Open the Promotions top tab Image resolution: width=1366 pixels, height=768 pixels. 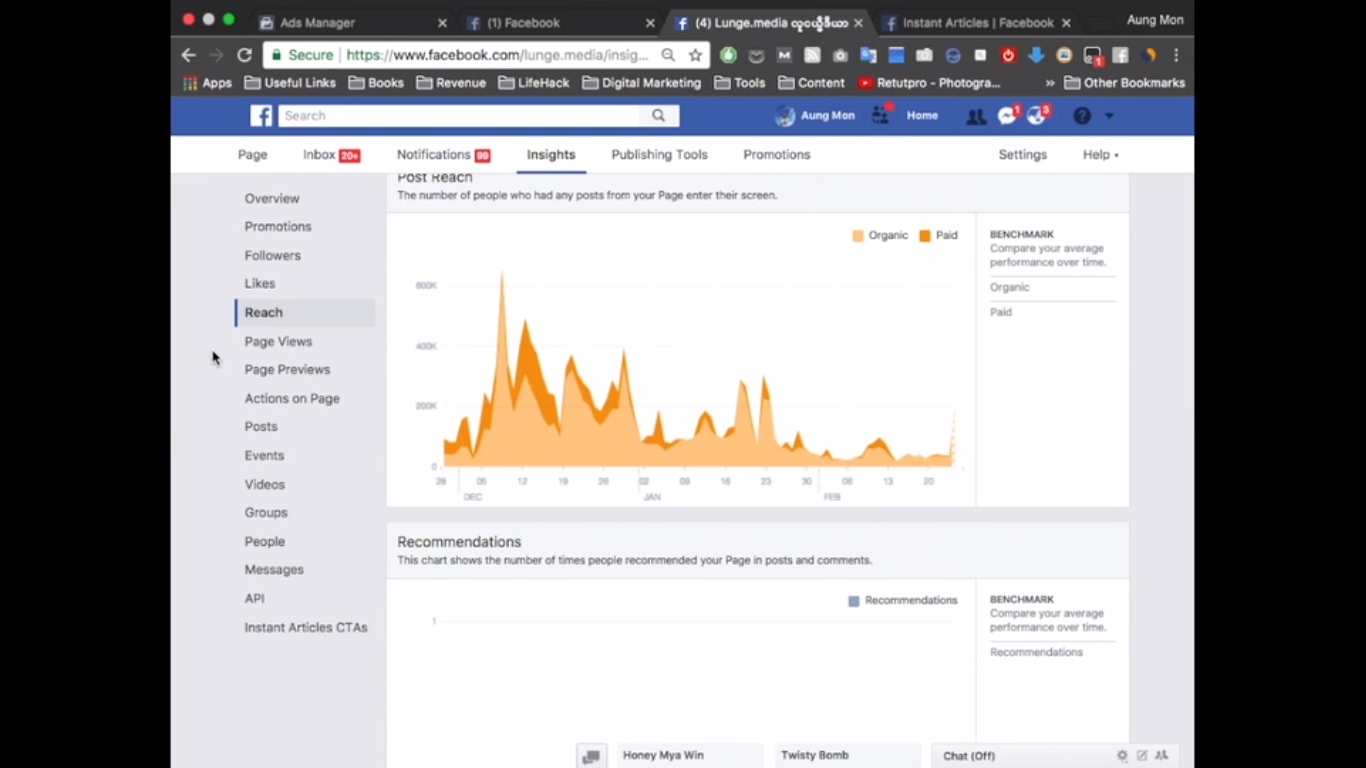(776, 155)
